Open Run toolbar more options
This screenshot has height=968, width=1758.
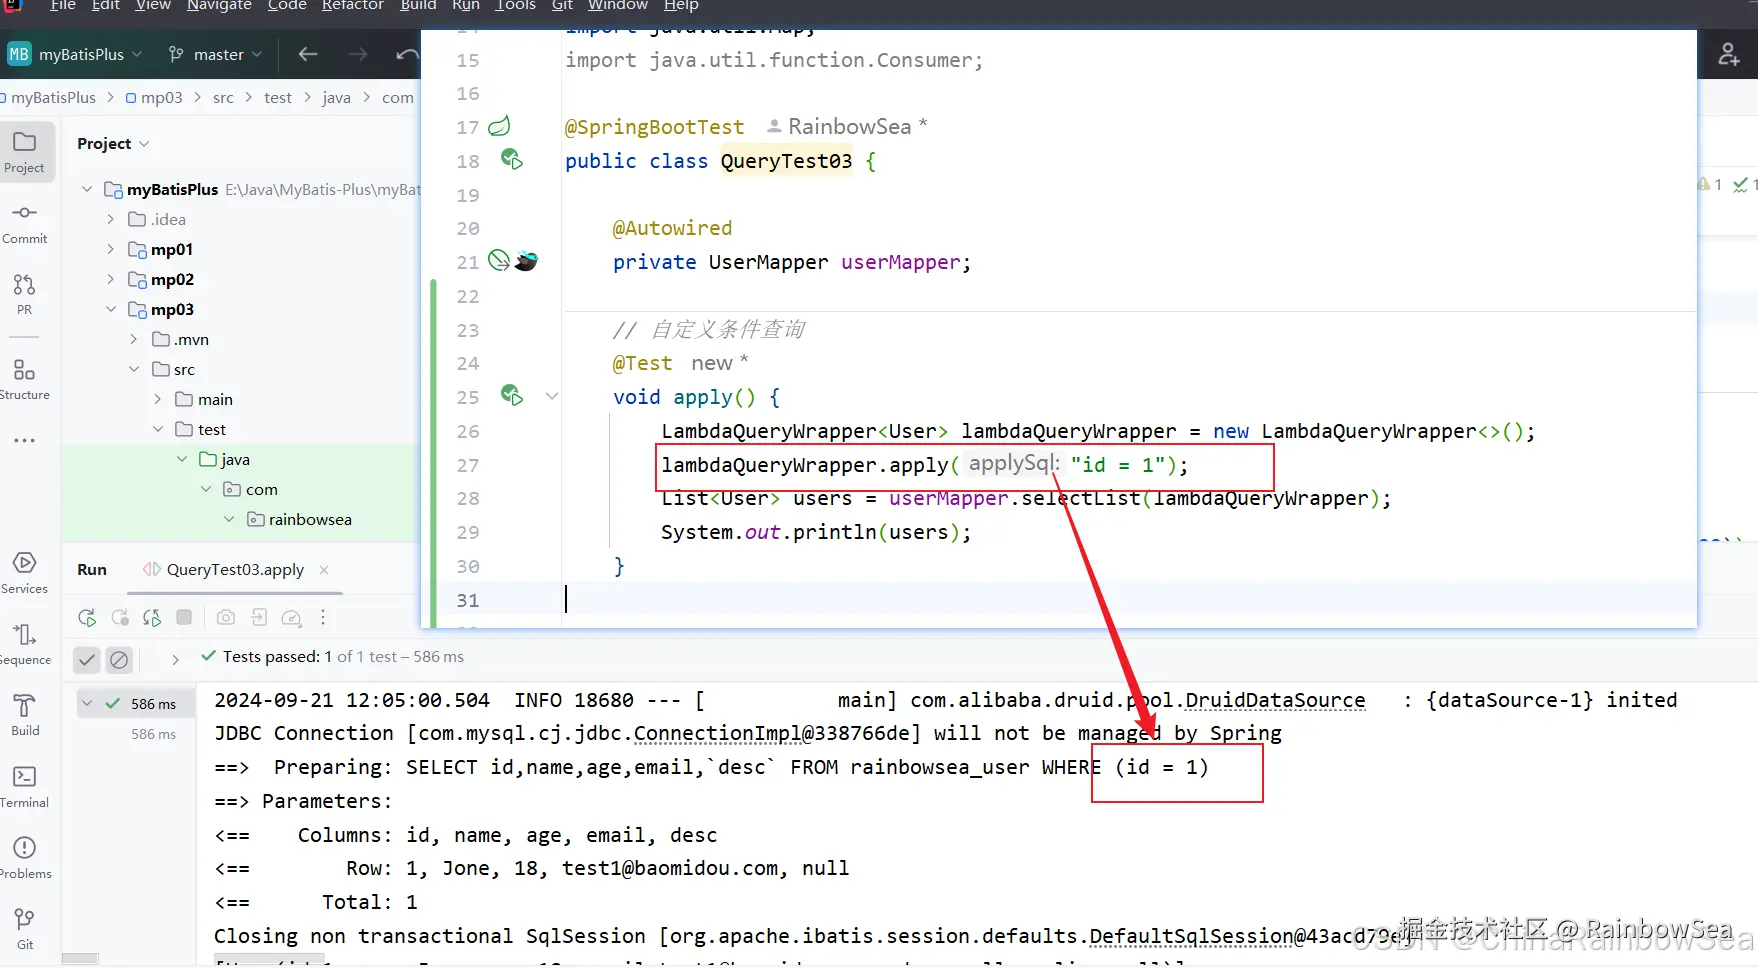click(323, 618)
